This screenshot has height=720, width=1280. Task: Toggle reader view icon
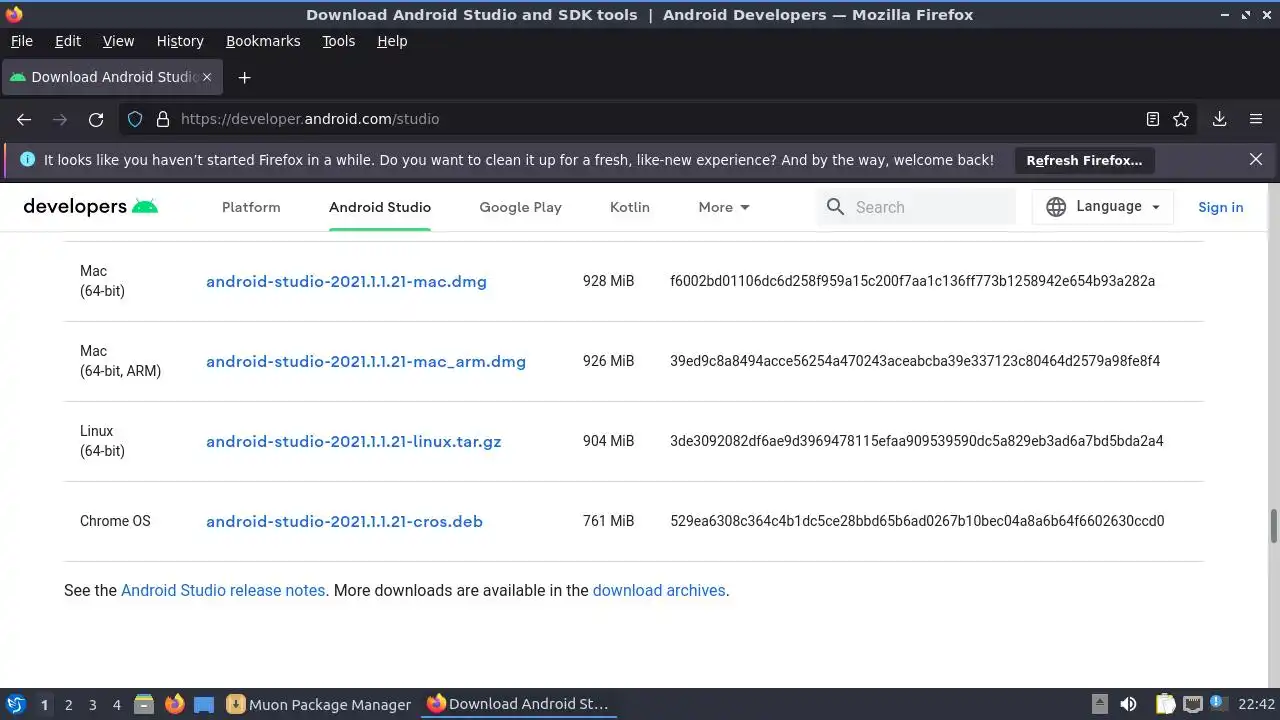point(1153,119)
